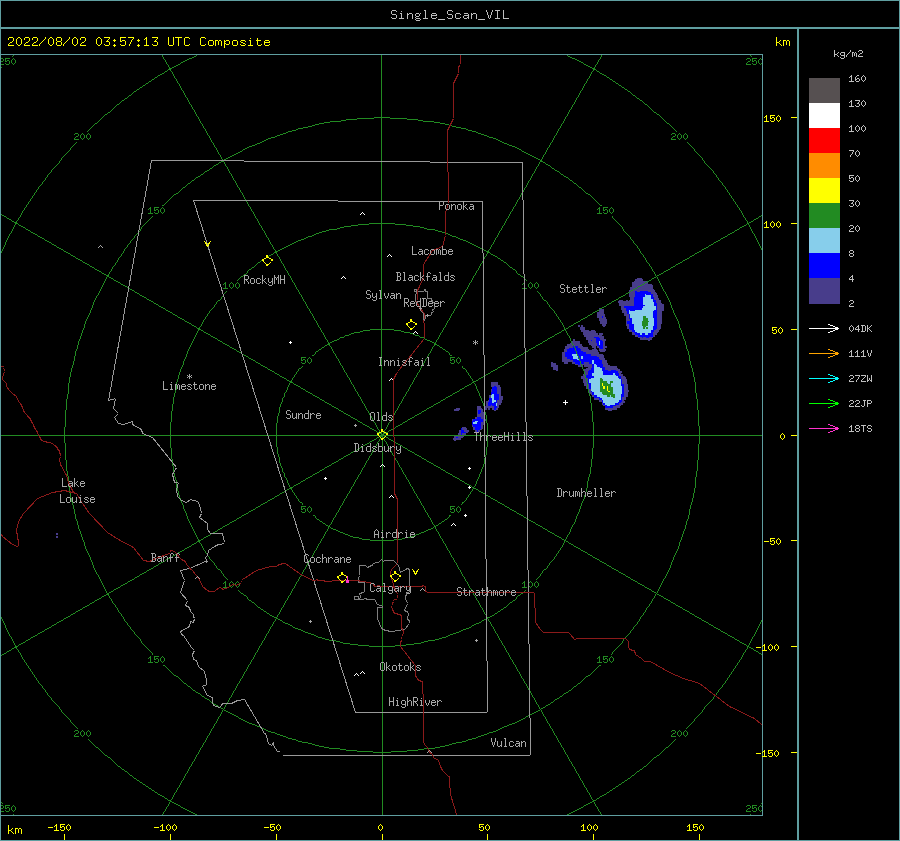900x841 pixels.
Task: Click the Banff label
Action: pyautogui.click(x=165, y=557)
